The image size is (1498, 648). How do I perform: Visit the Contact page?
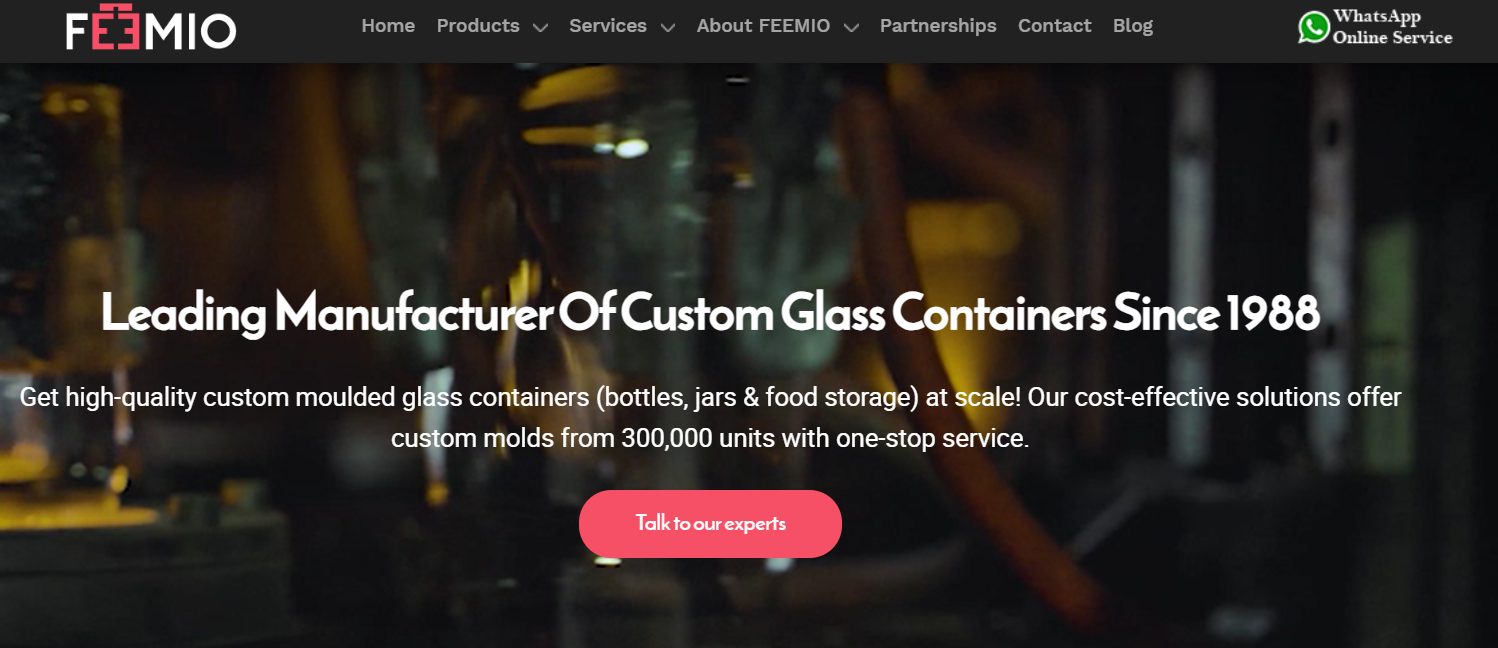point(1054,26)
